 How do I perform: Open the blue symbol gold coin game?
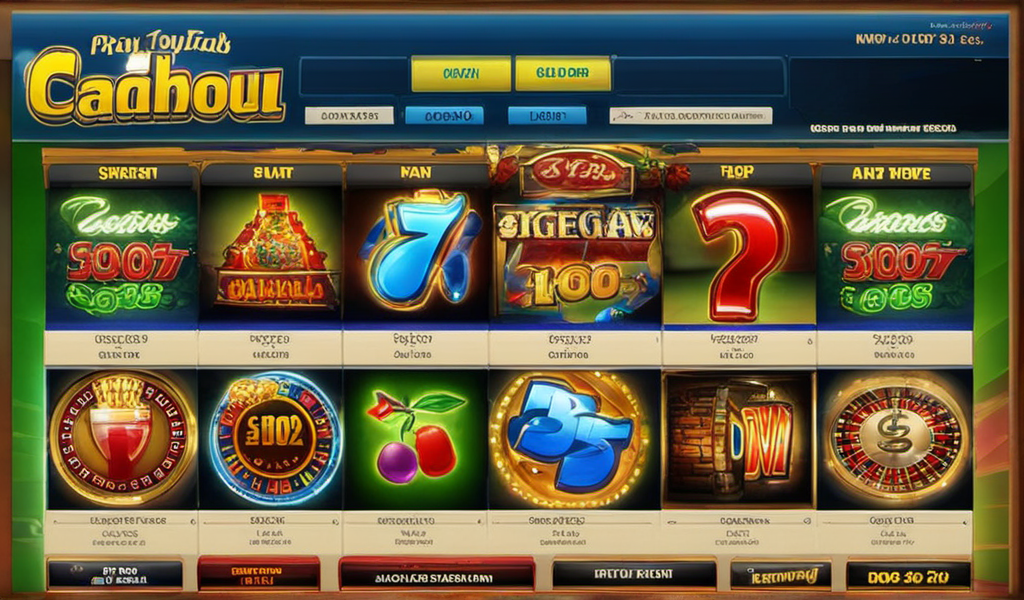573,439
